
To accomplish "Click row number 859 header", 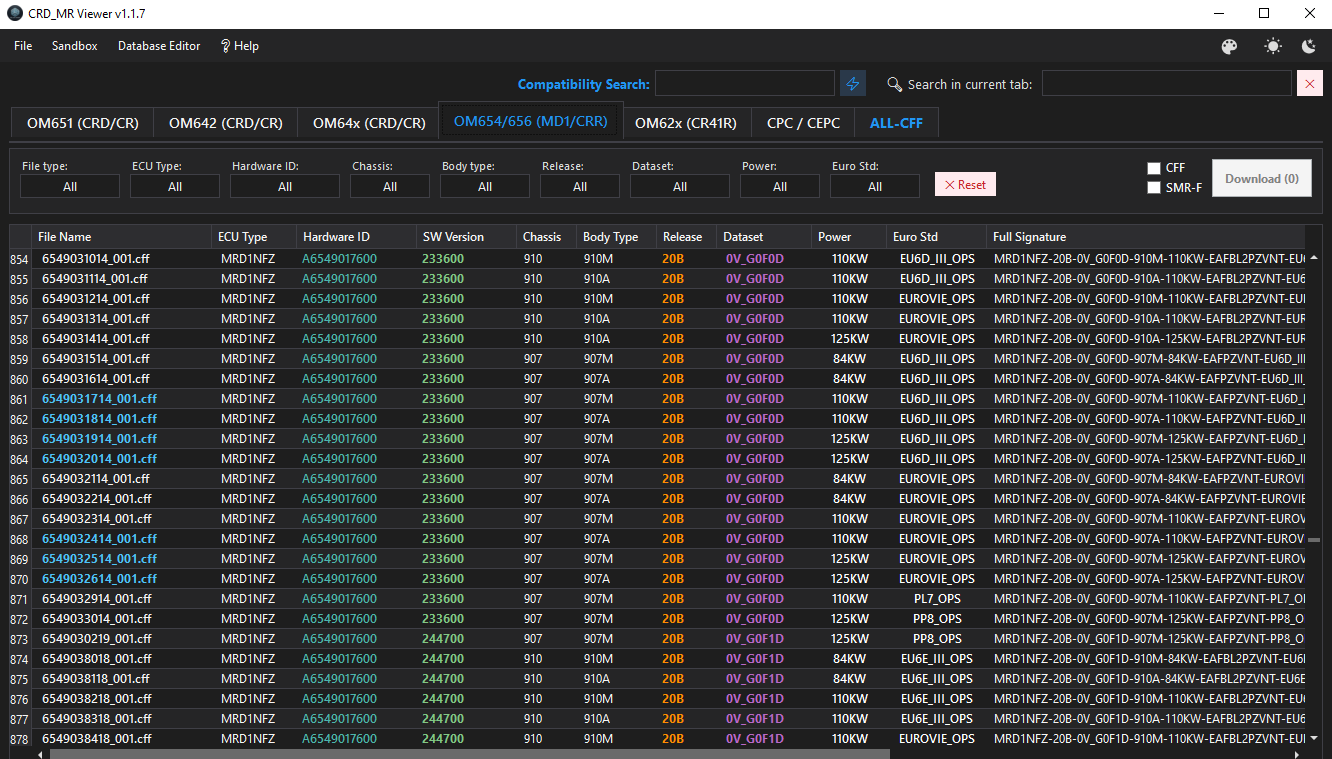I will tap(20, 359).
